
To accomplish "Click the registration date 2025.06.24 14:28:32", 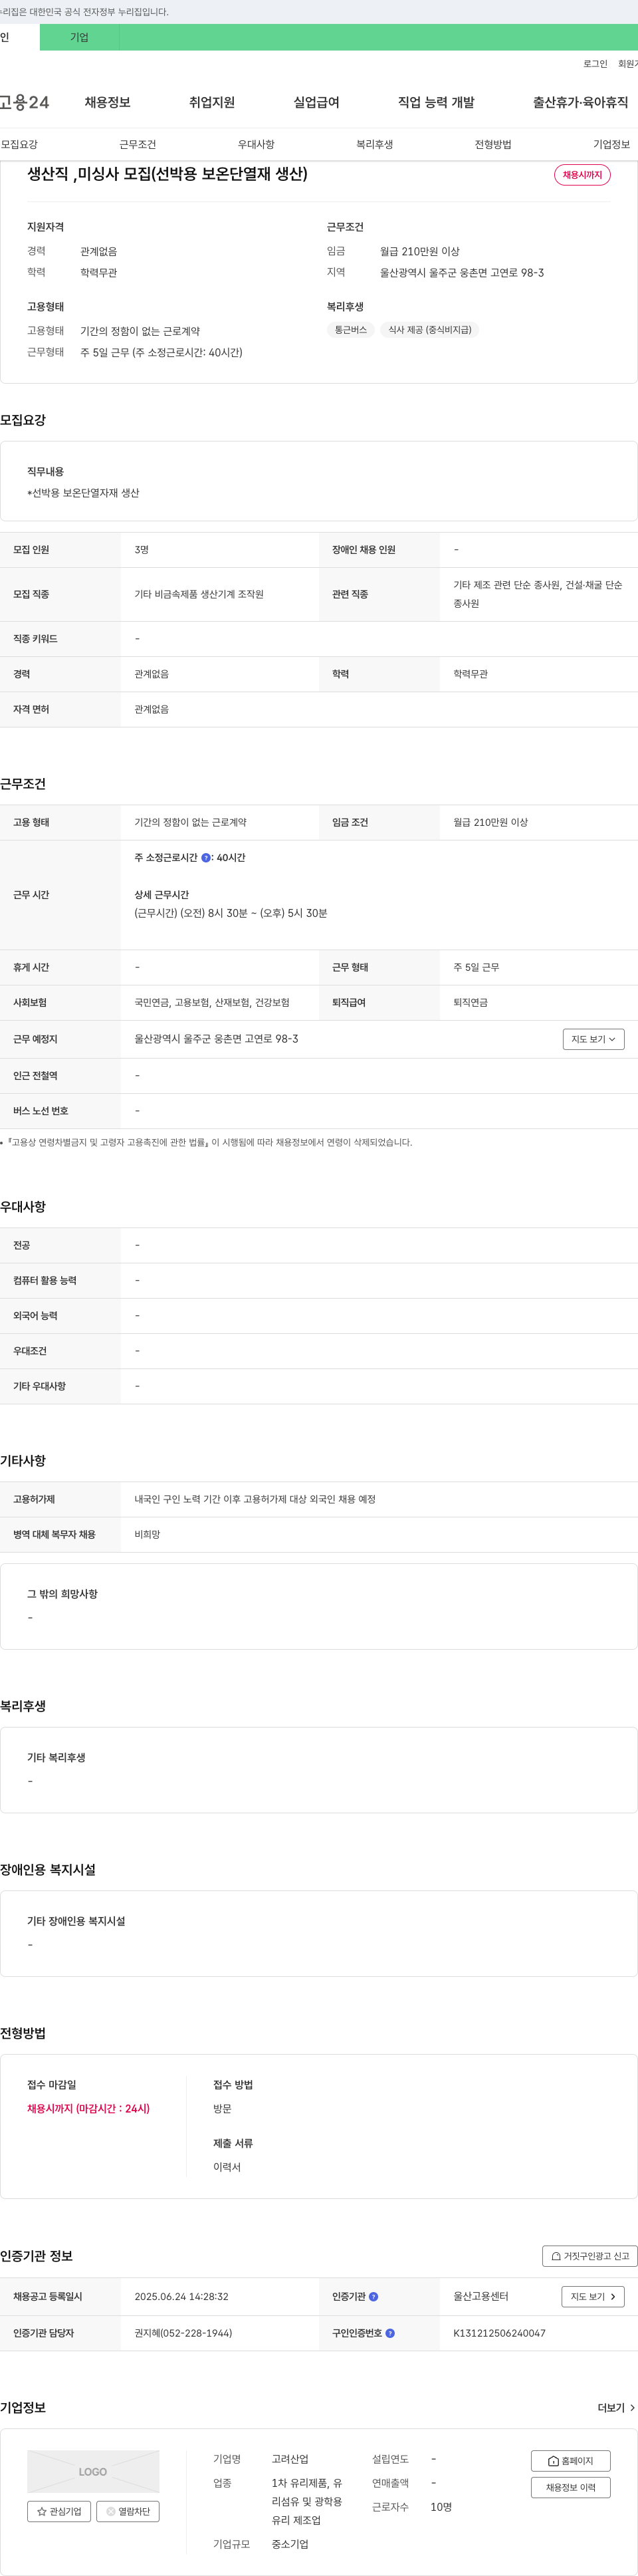I will (x=181, y=2297).
